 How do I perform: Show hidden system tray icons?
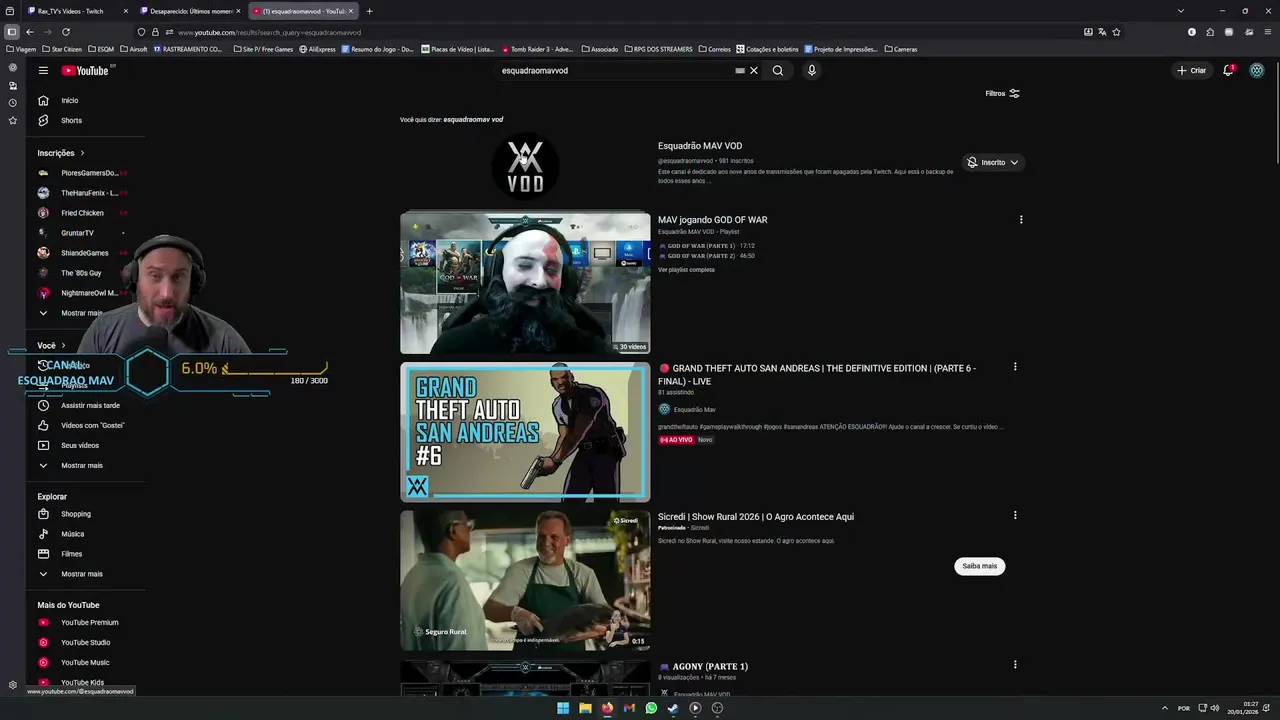coord(1164,708)
